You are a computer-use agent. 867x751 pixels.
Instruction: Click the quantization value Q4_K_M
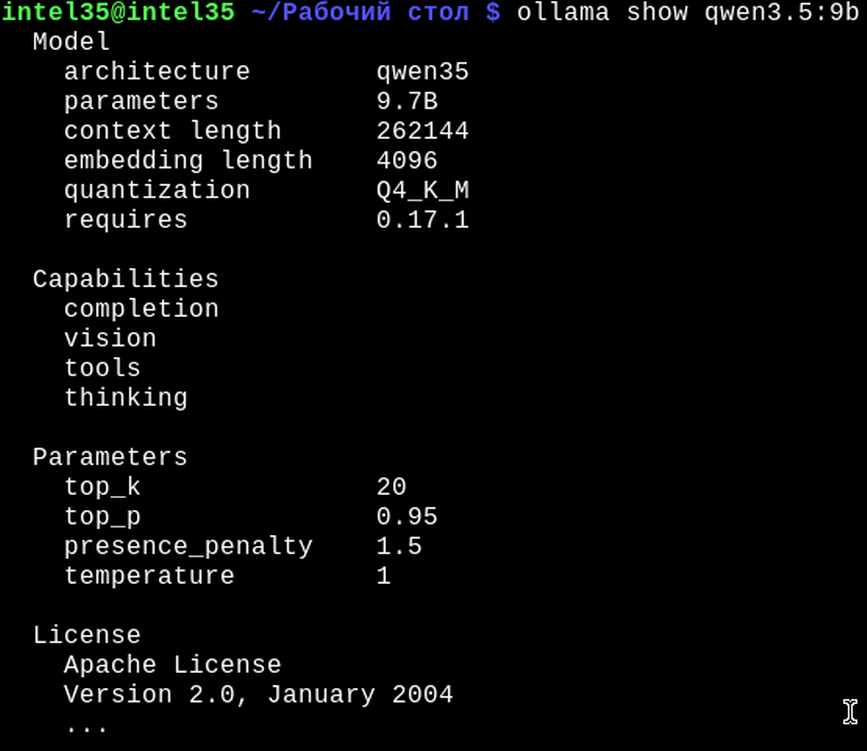click(x=422, y=191)
